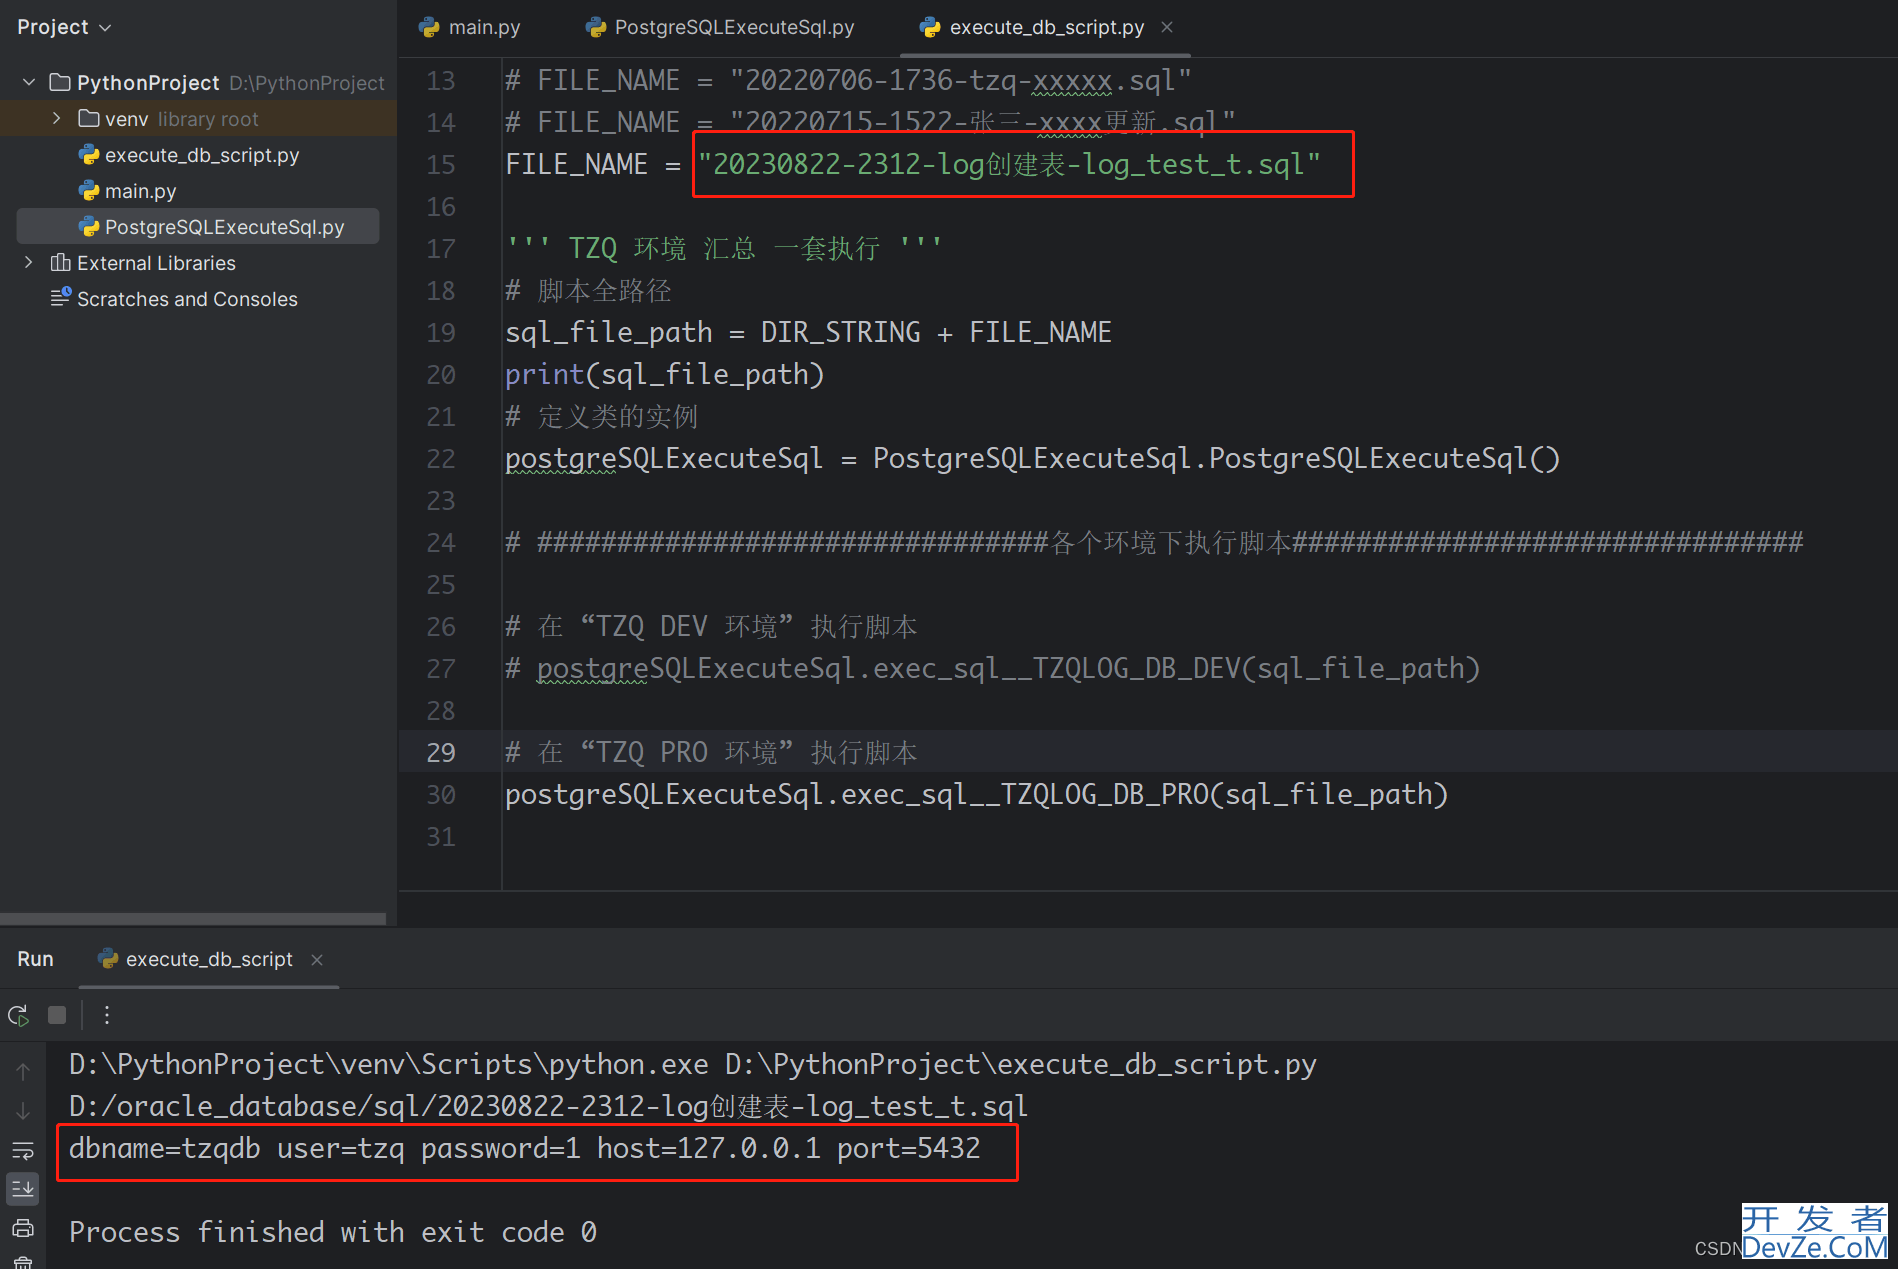Click the TZQ docstring on line 17

point(724,248)
